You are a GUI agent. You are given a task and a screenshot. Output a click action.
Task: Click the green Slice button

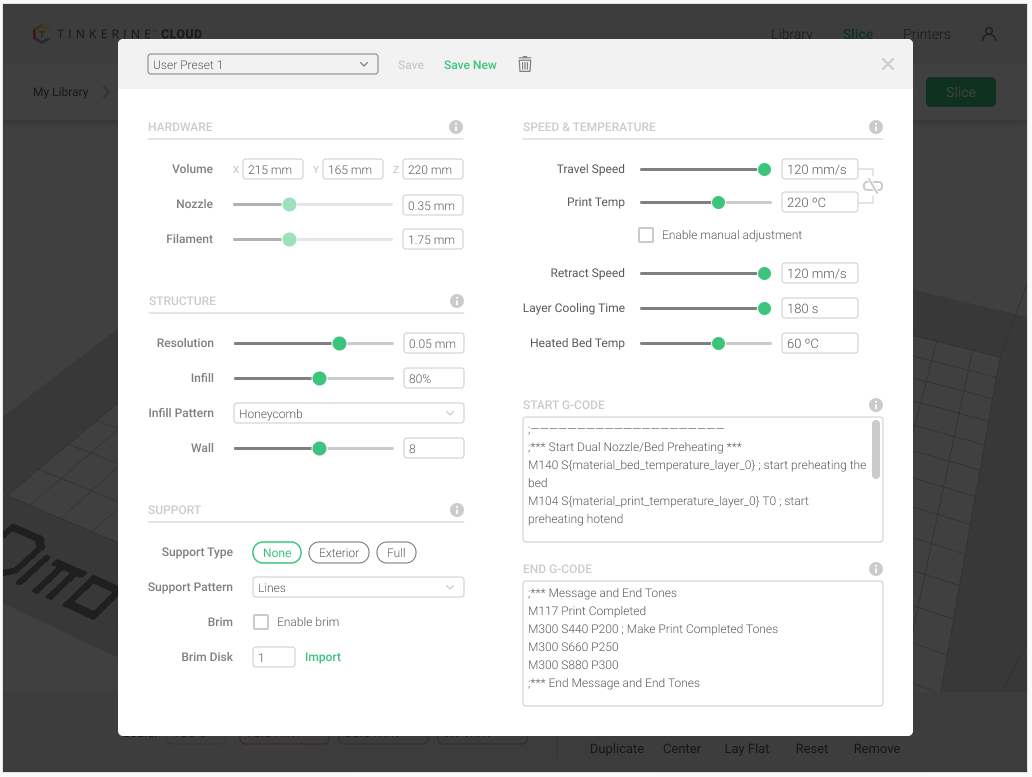pos(961,92)
